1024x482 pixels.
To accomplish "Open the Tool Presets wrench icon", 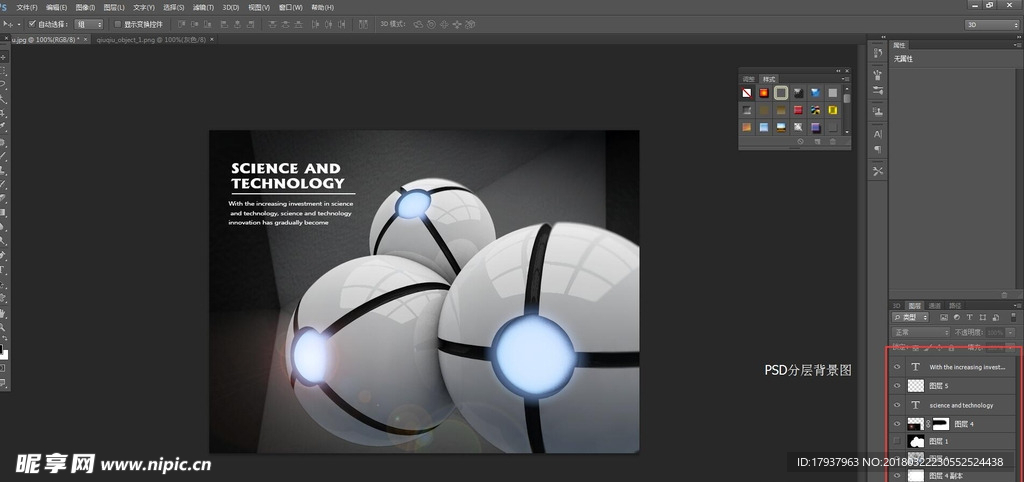I will [x=877, y=171].
